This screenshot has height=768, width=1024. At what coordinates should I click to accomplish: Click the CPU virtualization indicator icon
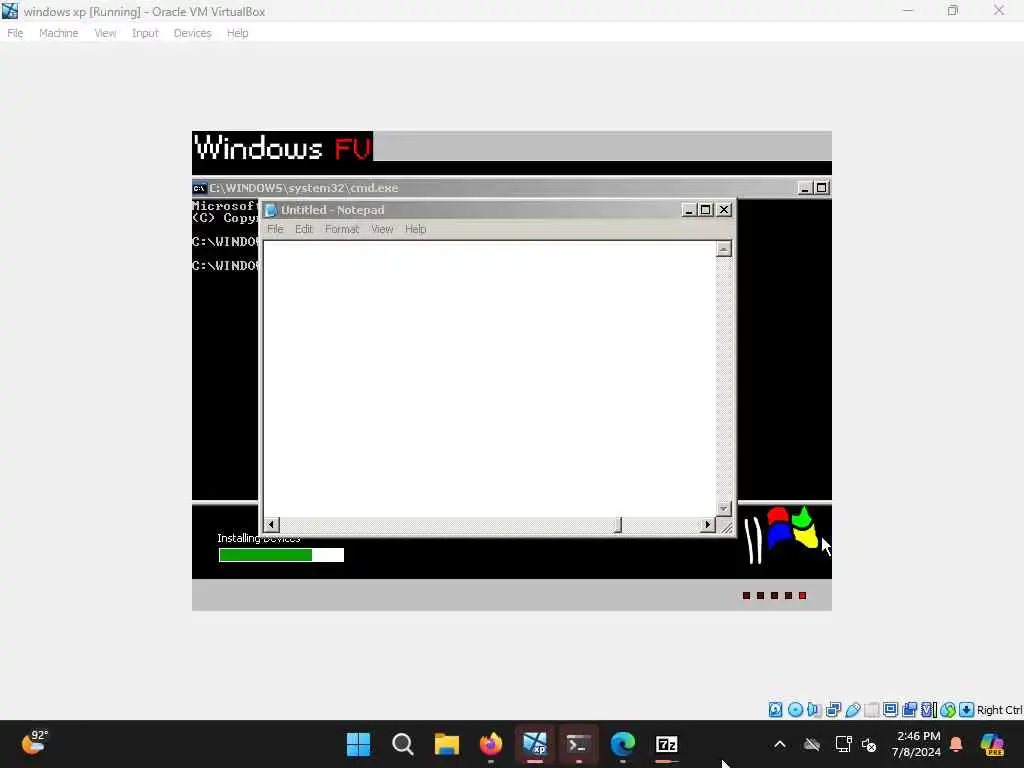tap(928, 710)
